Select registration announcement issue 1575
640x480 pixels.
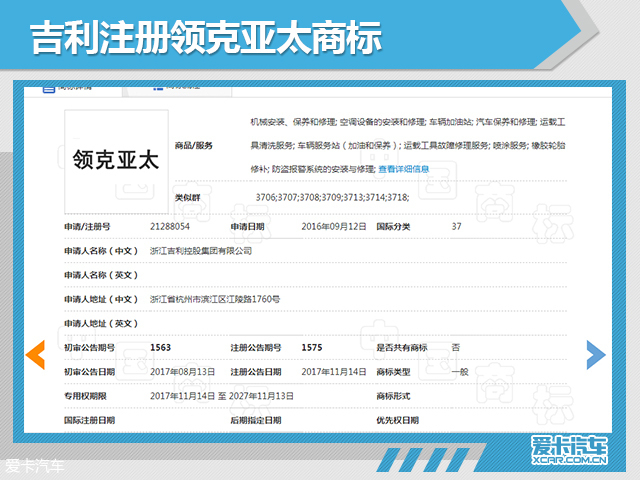(x=312, y=348)
